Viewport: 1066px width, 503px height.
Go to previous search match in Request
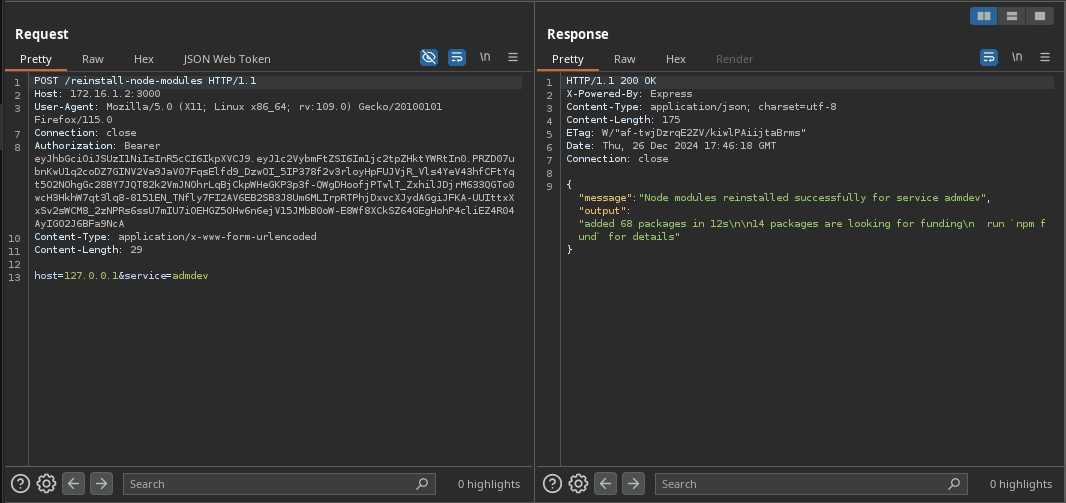tap(73, 484)
